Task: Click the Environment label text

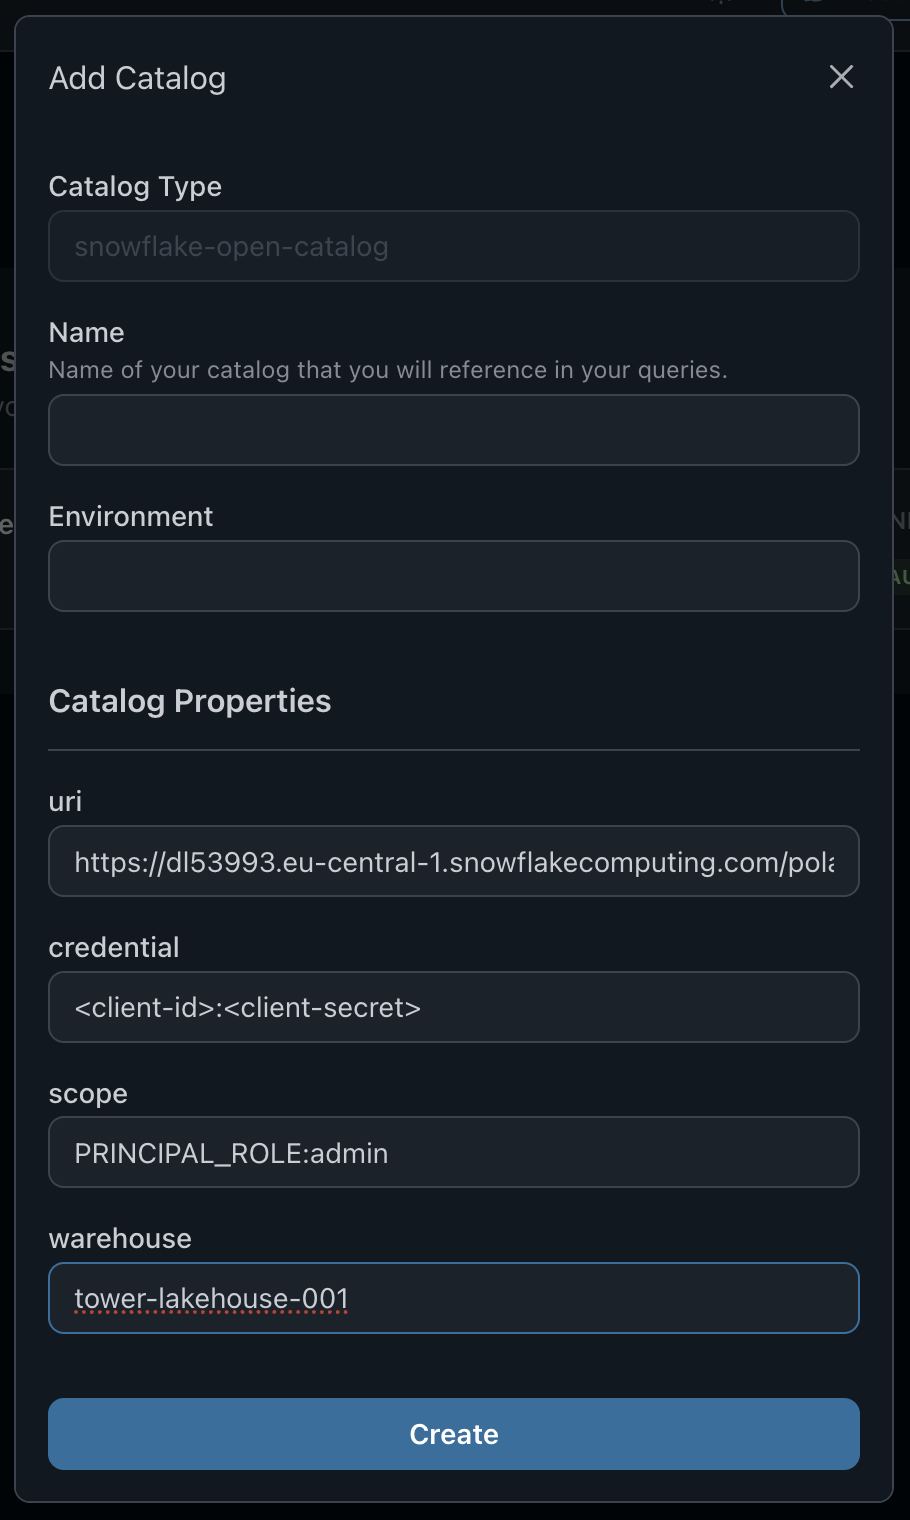Action: tap(130, 516)
